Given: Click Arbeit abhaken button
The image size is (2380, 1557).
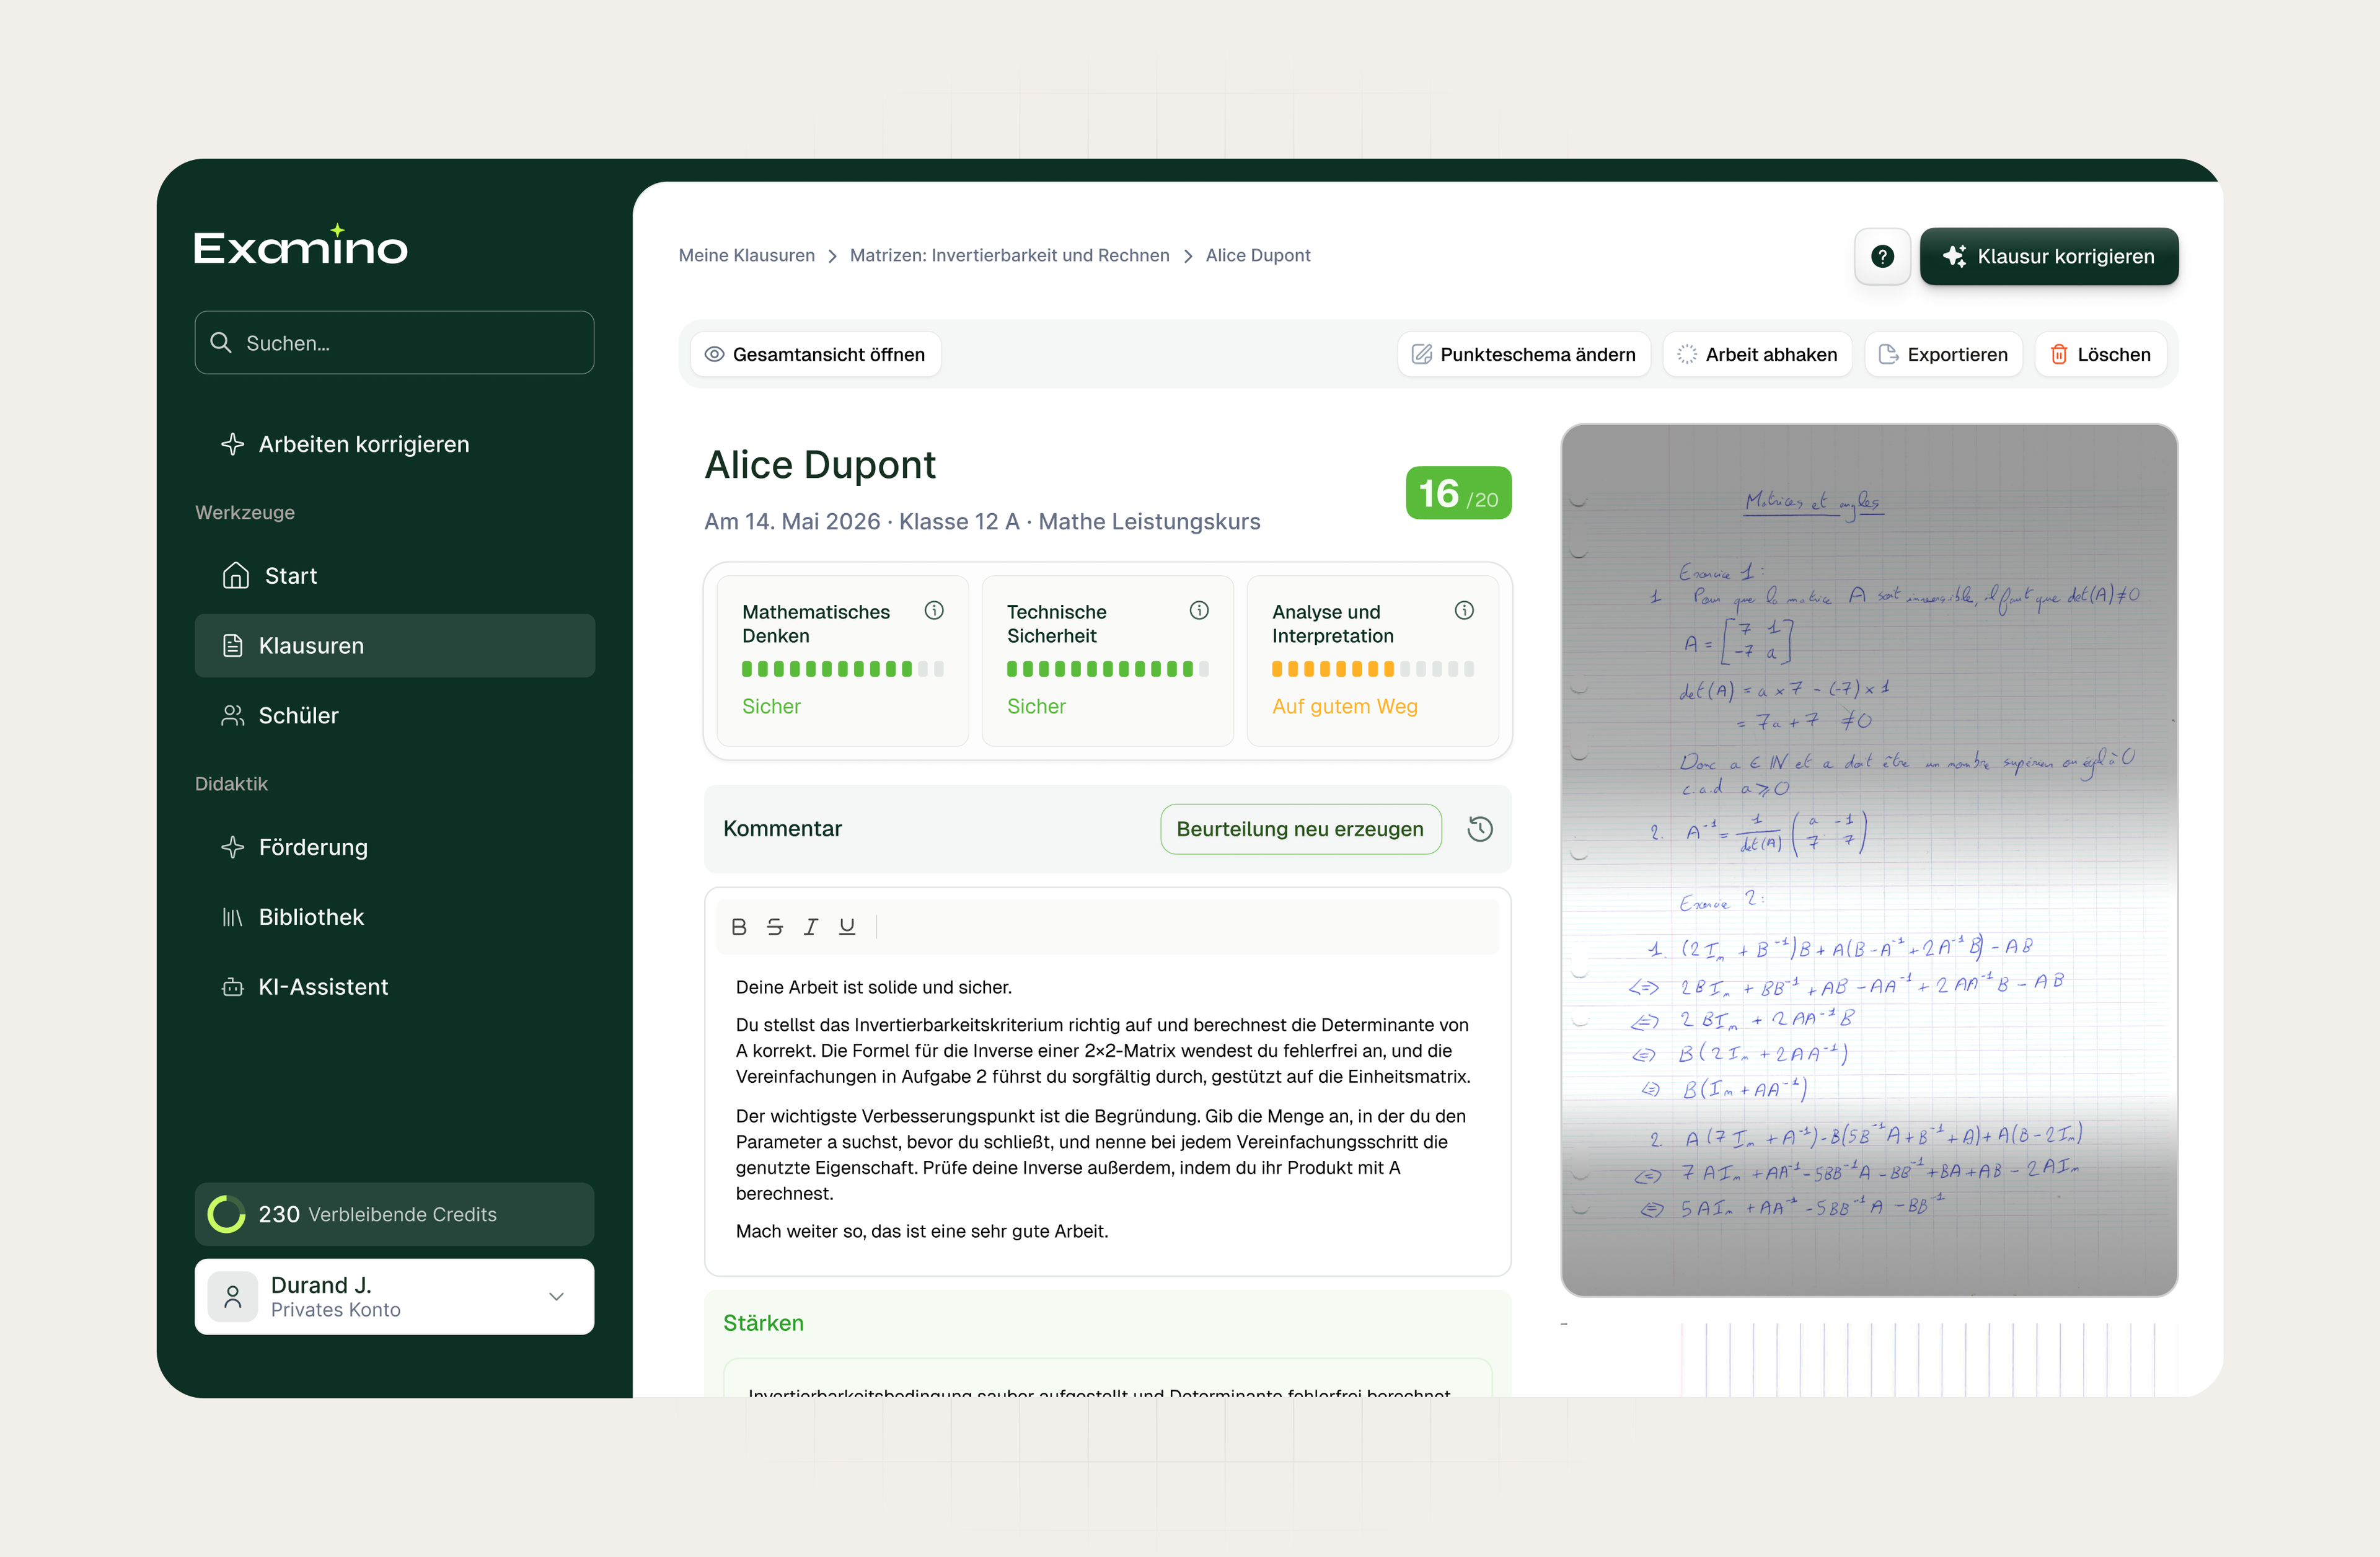Looking at the screenshot, I should click(x=1757, y=354).
